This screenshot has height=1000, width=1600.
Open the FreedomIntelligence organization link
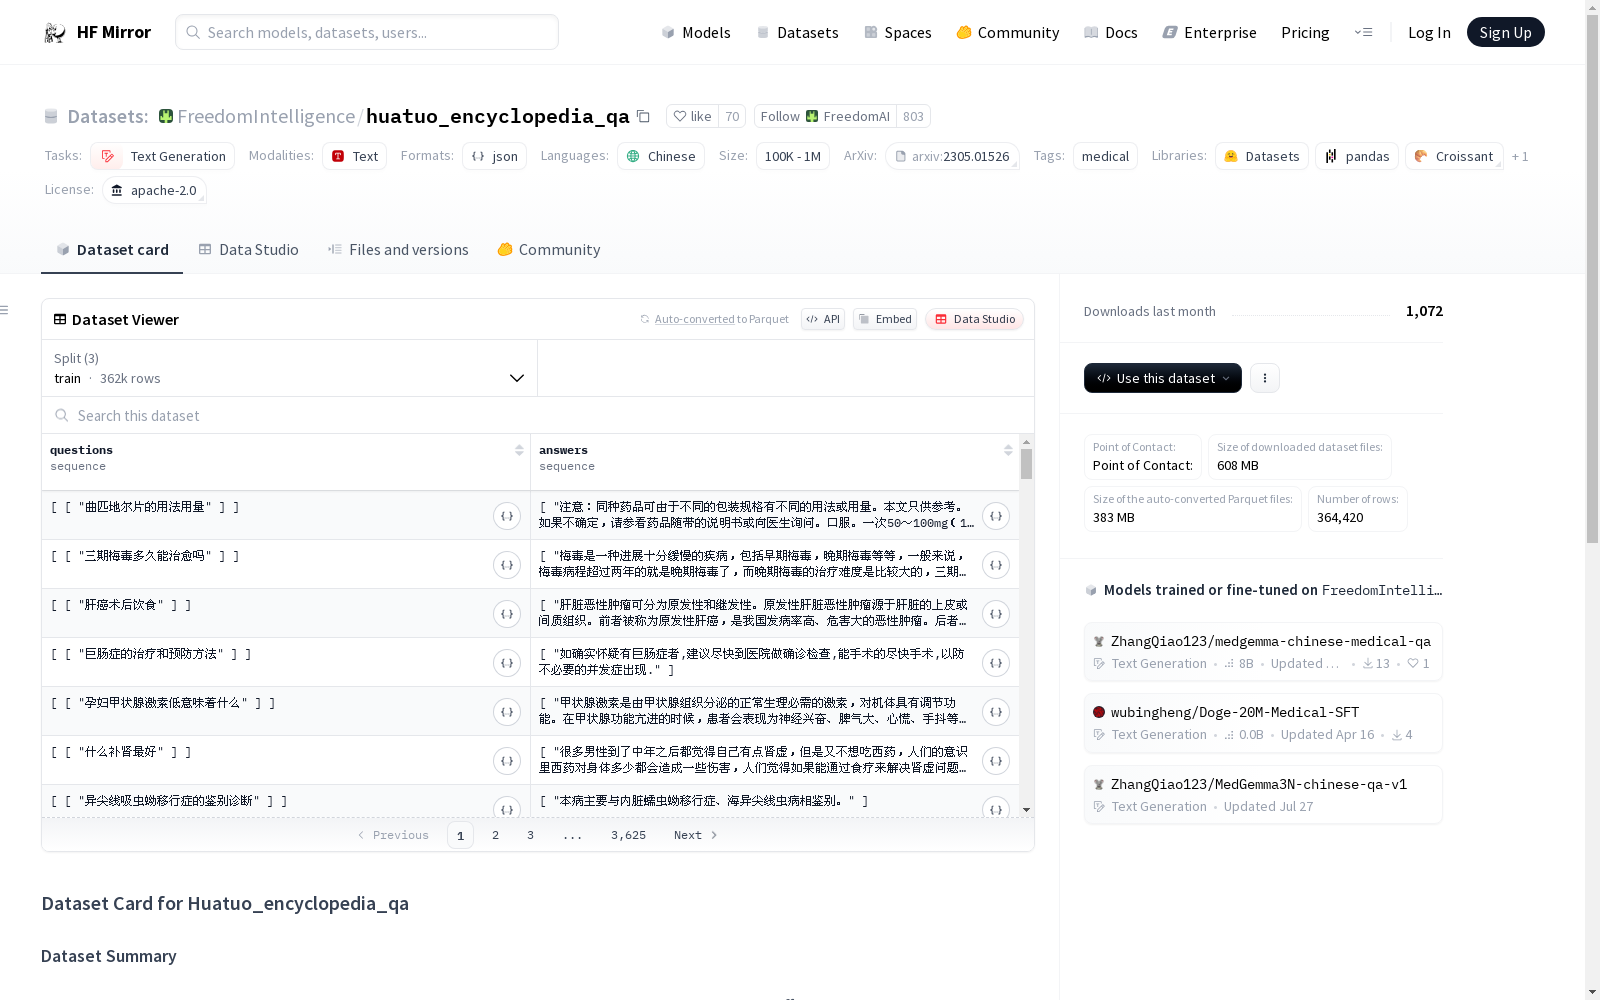266,116
